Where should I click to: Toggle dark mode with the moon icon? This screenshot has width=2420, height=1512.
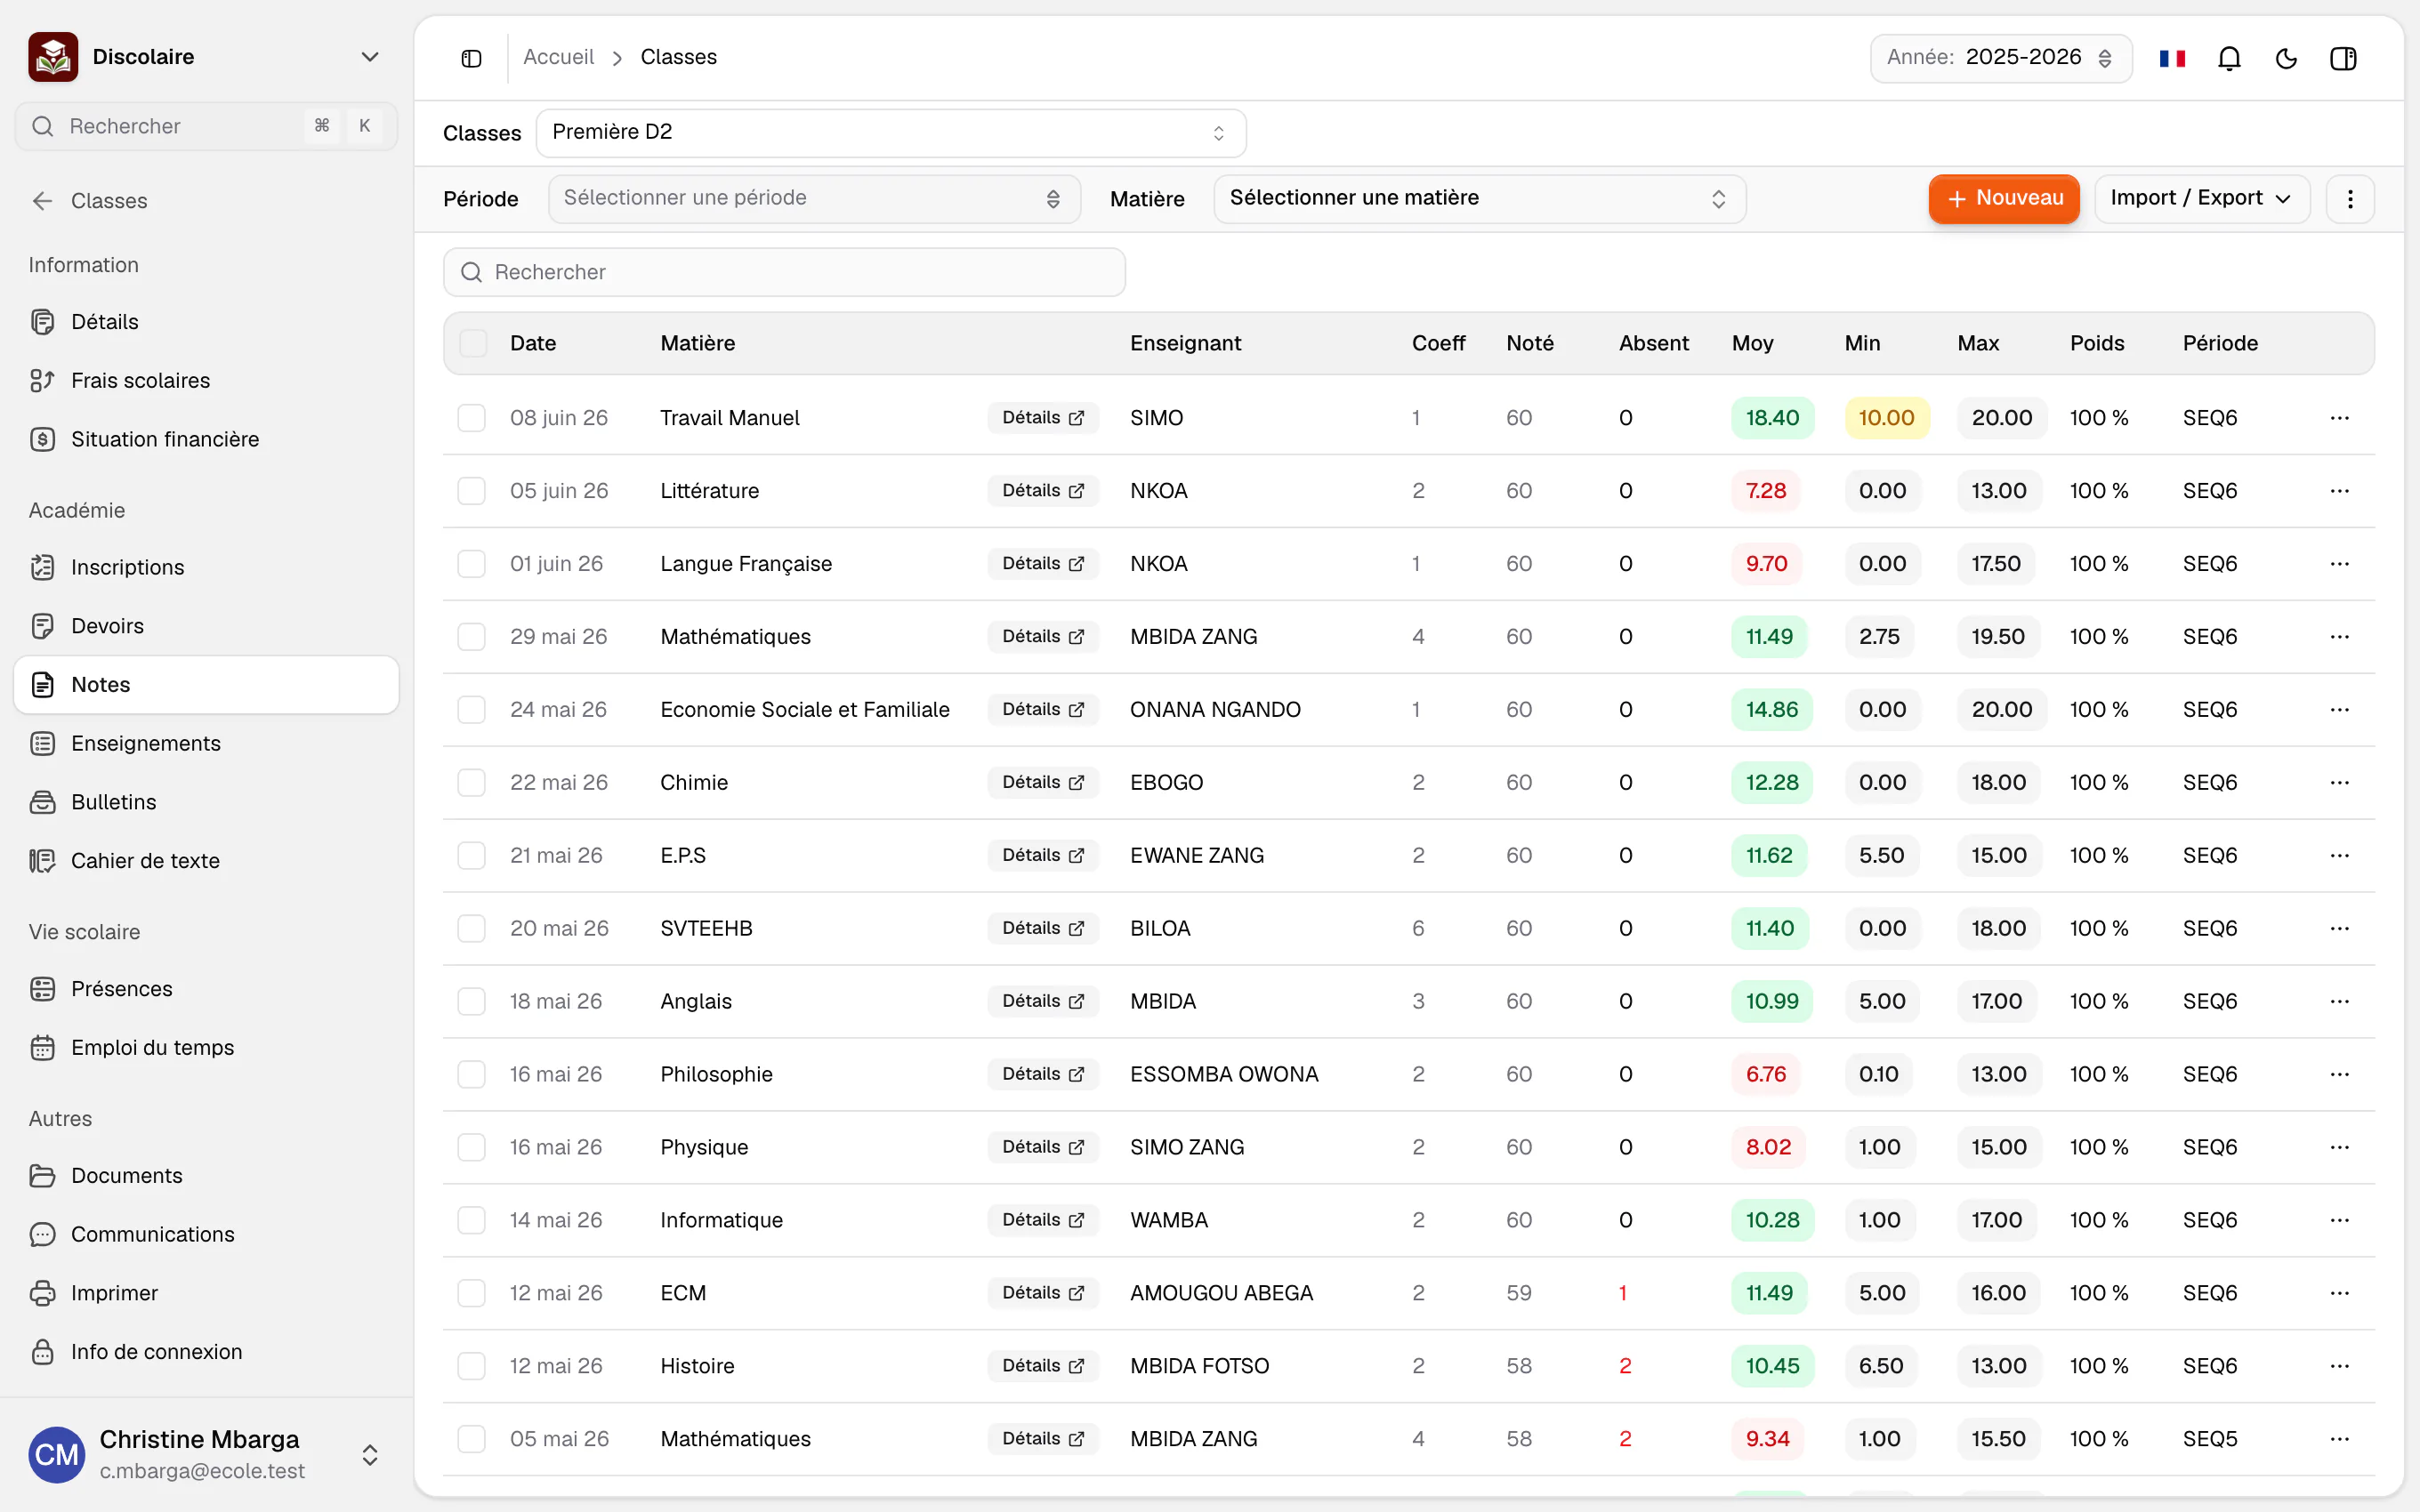[x=2286, y=58]
